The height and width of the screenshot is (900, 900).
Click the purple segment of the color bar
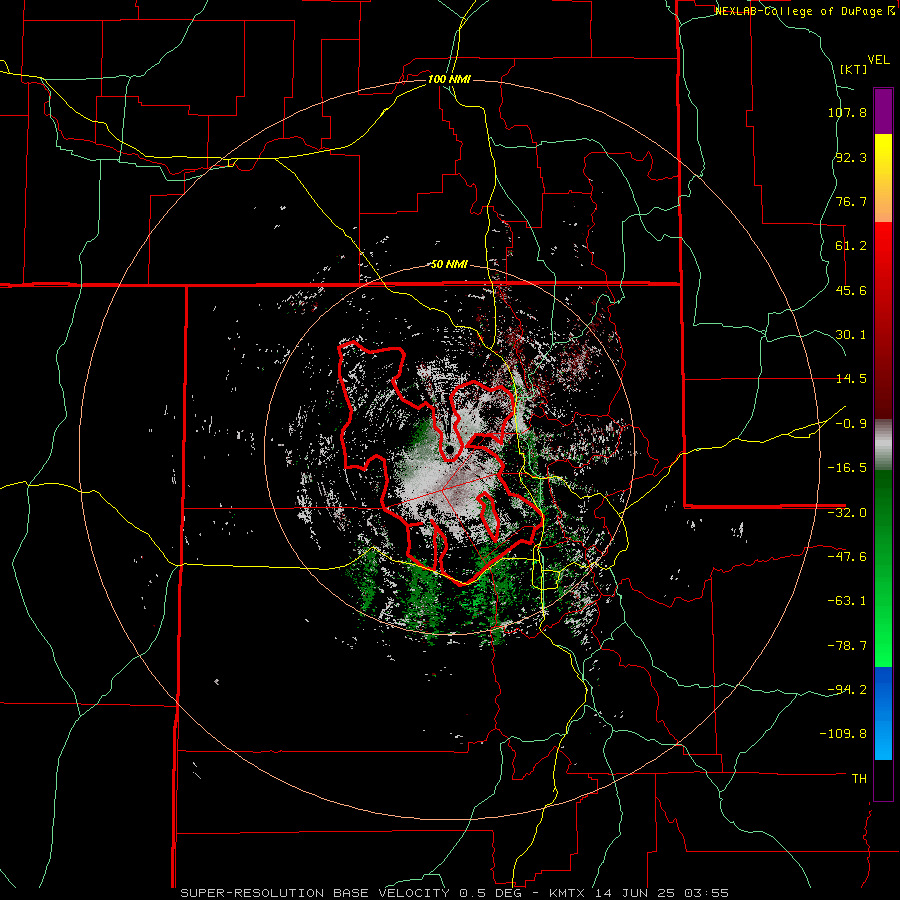coord(883,111)
